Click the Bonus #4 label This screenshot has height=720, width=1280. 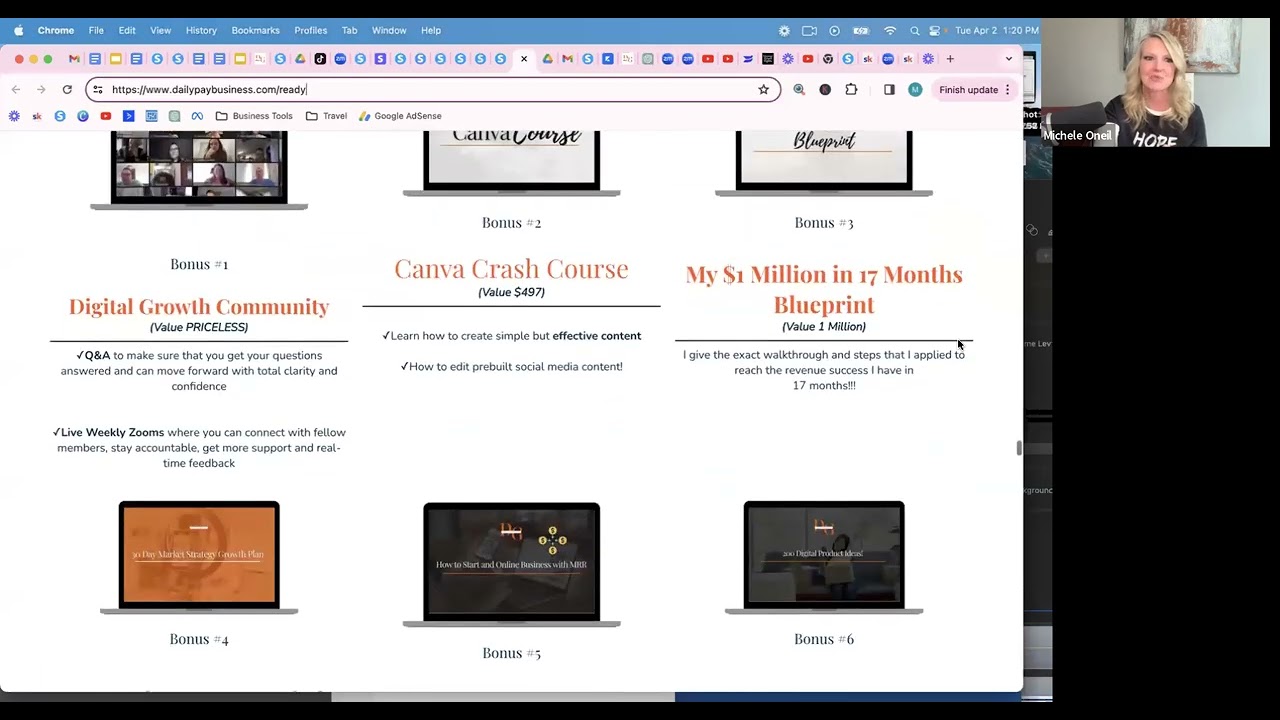(x=199, y=639)
